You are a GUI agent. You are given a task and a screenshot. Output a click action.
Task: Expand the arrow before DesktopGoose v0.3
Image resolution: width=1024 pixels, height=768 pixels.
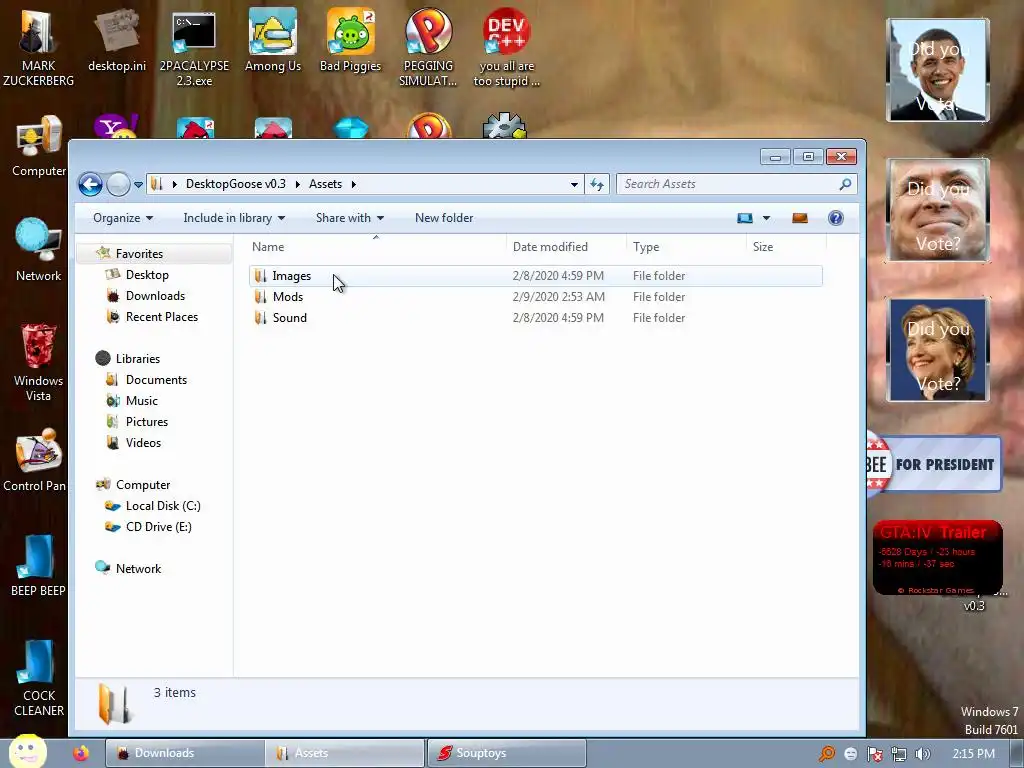174,184
